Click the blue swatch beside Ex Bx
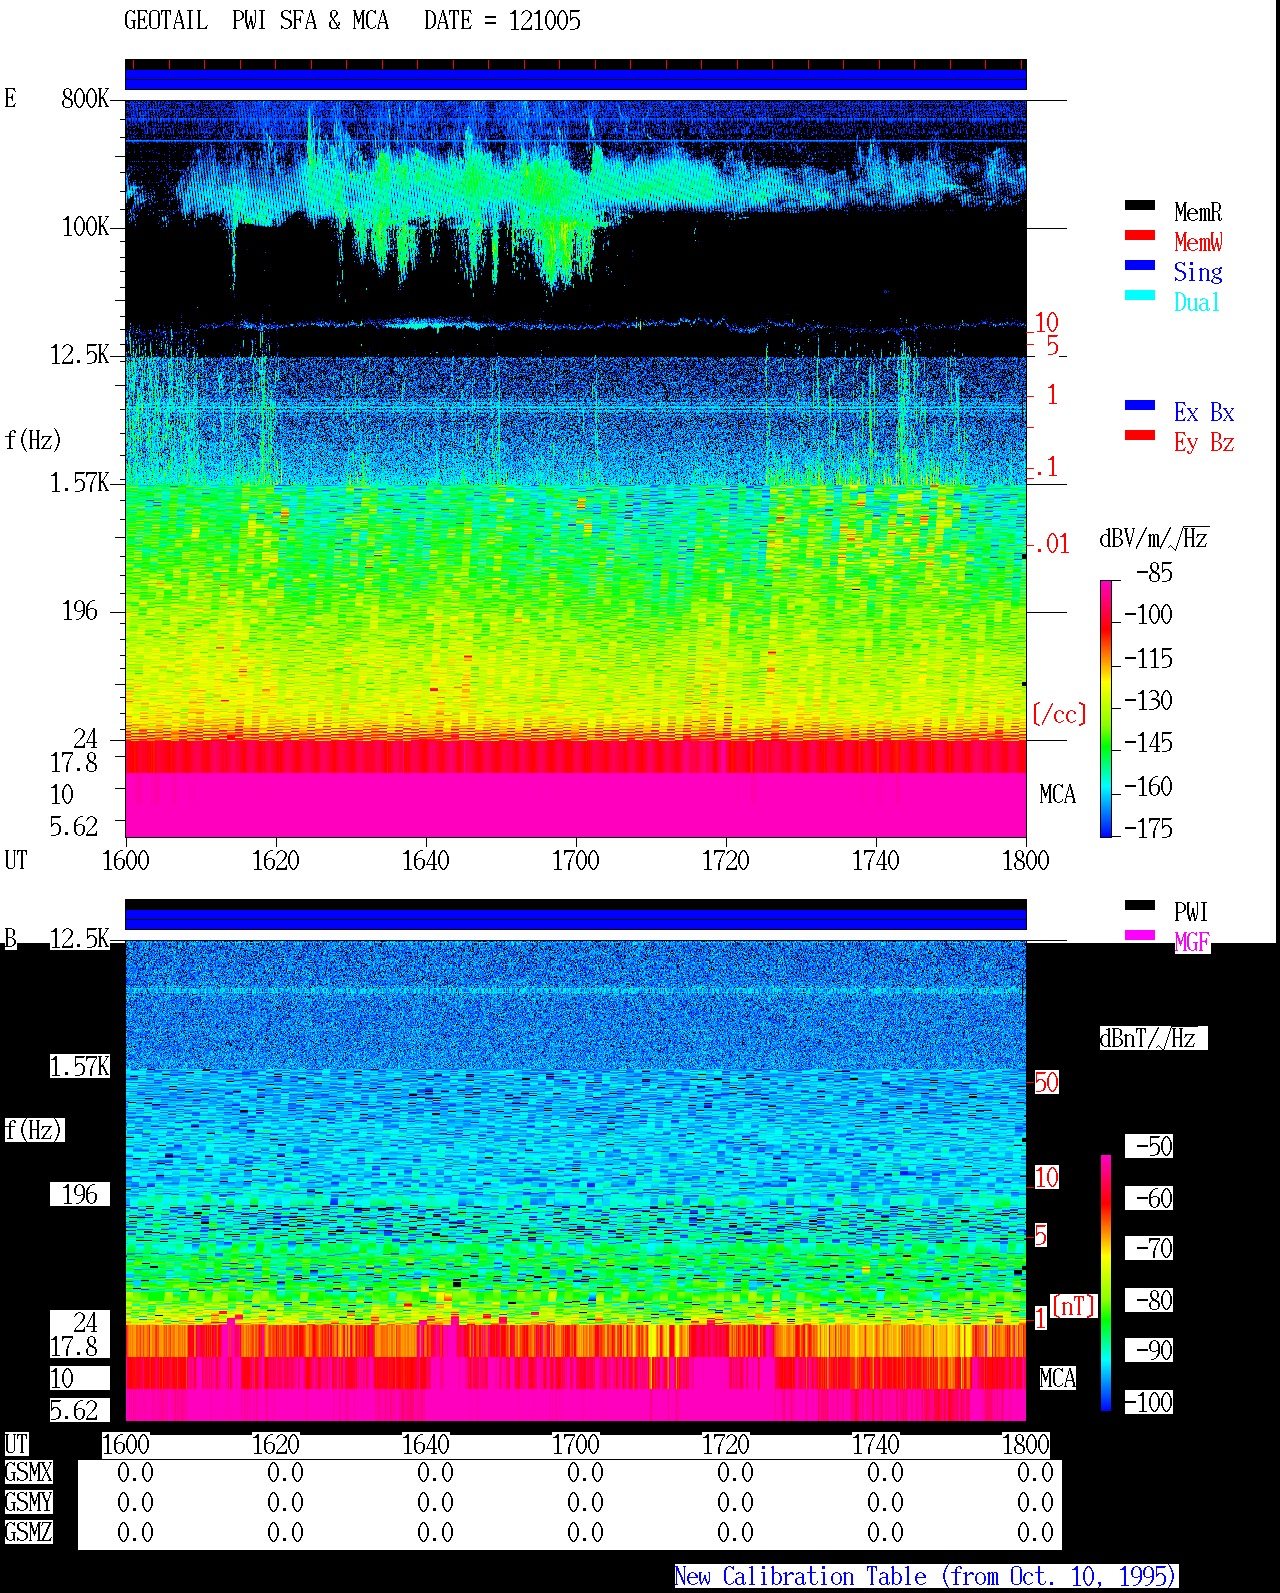1280x1593 pixels. coord(1140,406)
